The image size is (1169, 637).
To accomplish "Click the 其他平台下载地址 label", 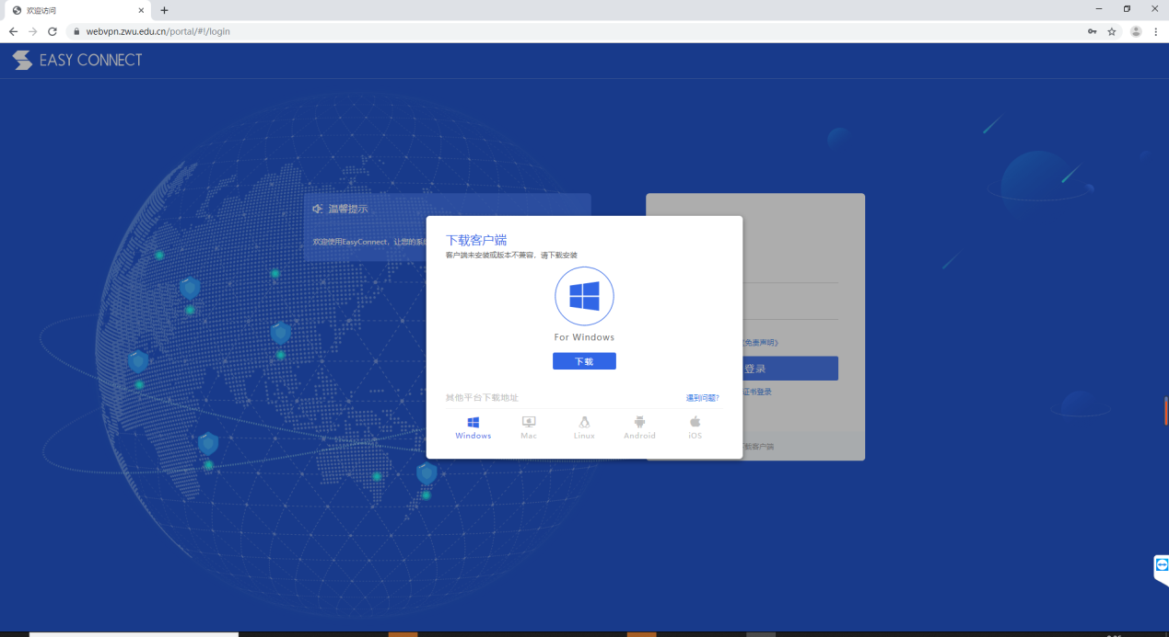I will point(482,398).
